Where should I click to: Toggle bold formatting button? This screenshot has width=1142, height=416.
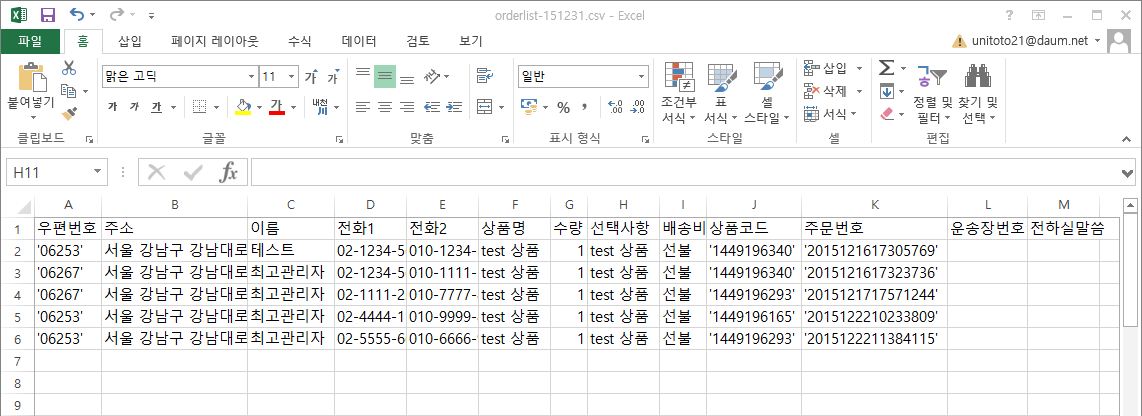tap(112, 107)
